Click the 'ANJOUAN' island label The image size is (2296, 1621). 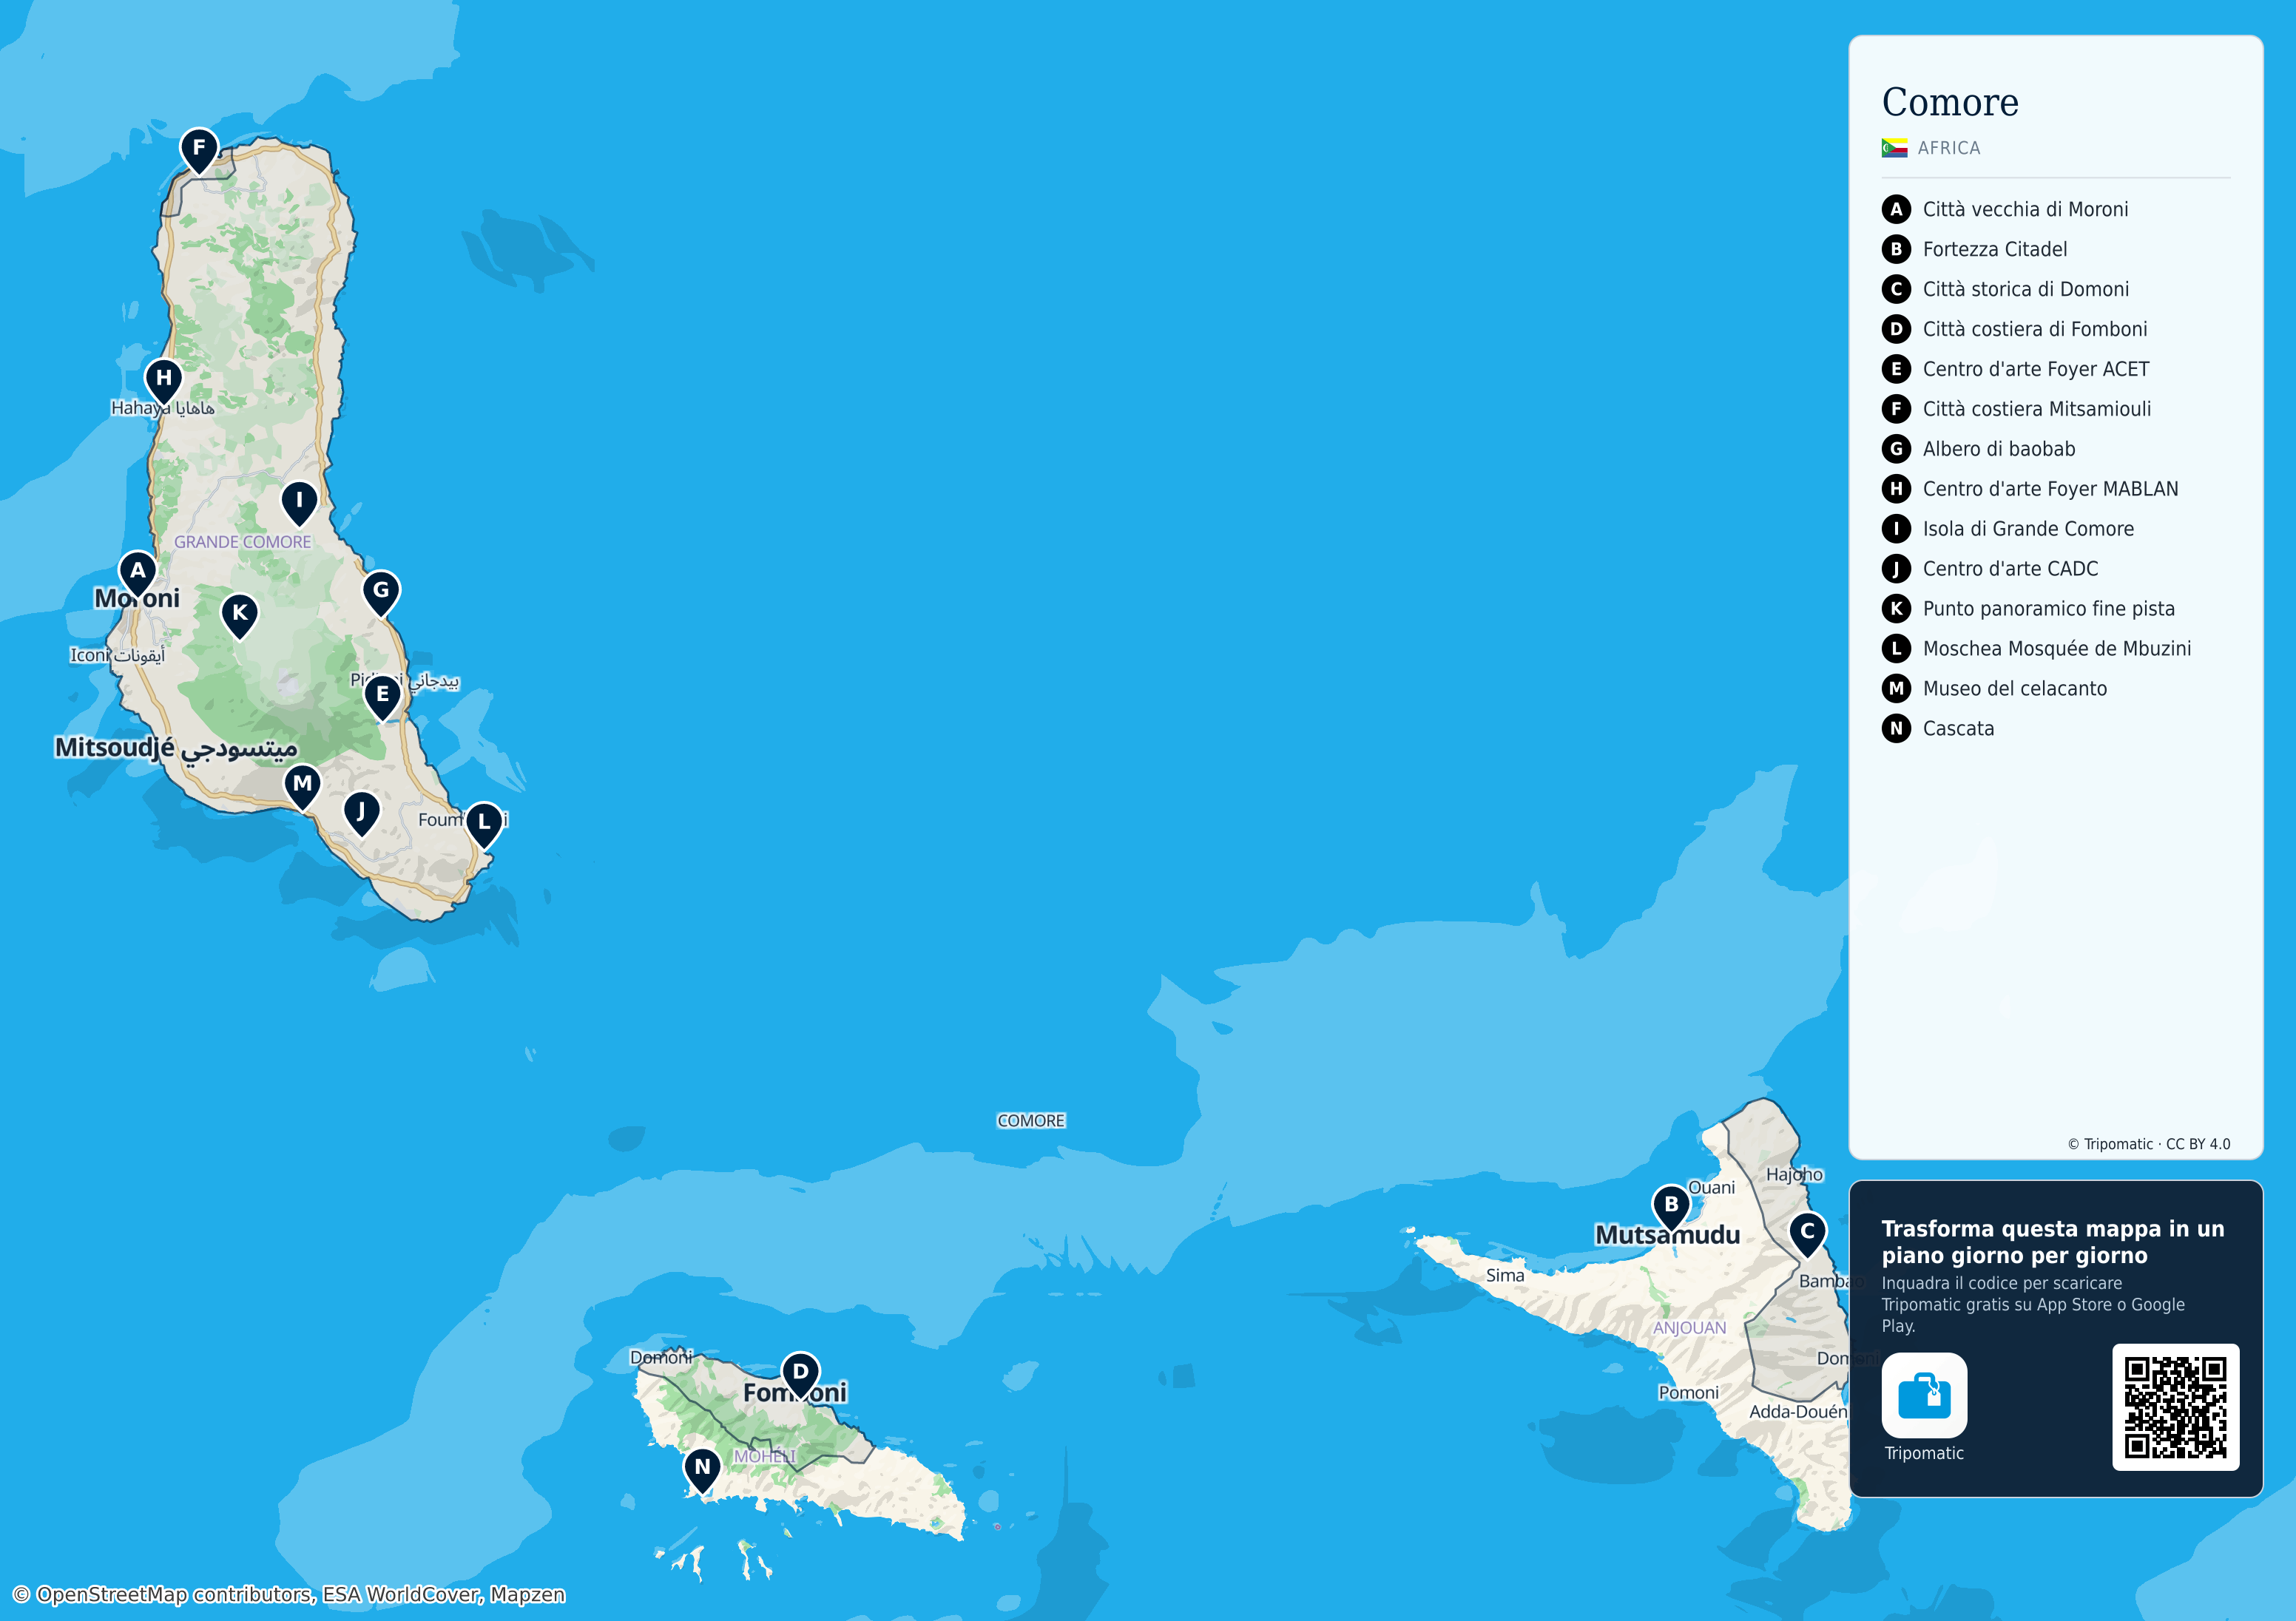click(x=1689, y=1328)
